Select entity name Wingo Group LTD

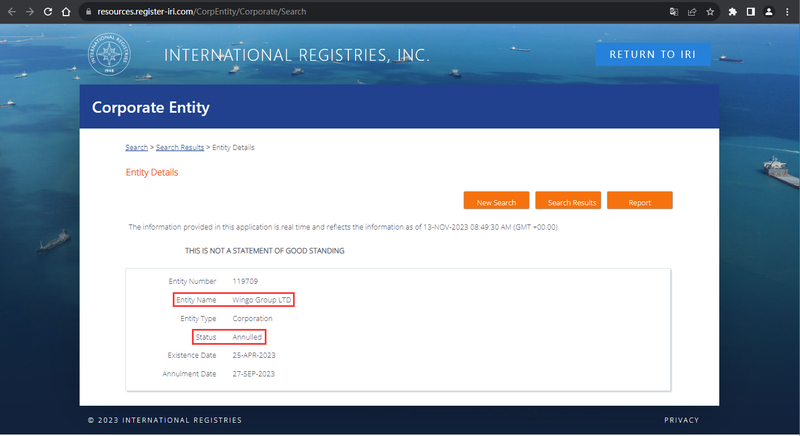click(262, 300)
